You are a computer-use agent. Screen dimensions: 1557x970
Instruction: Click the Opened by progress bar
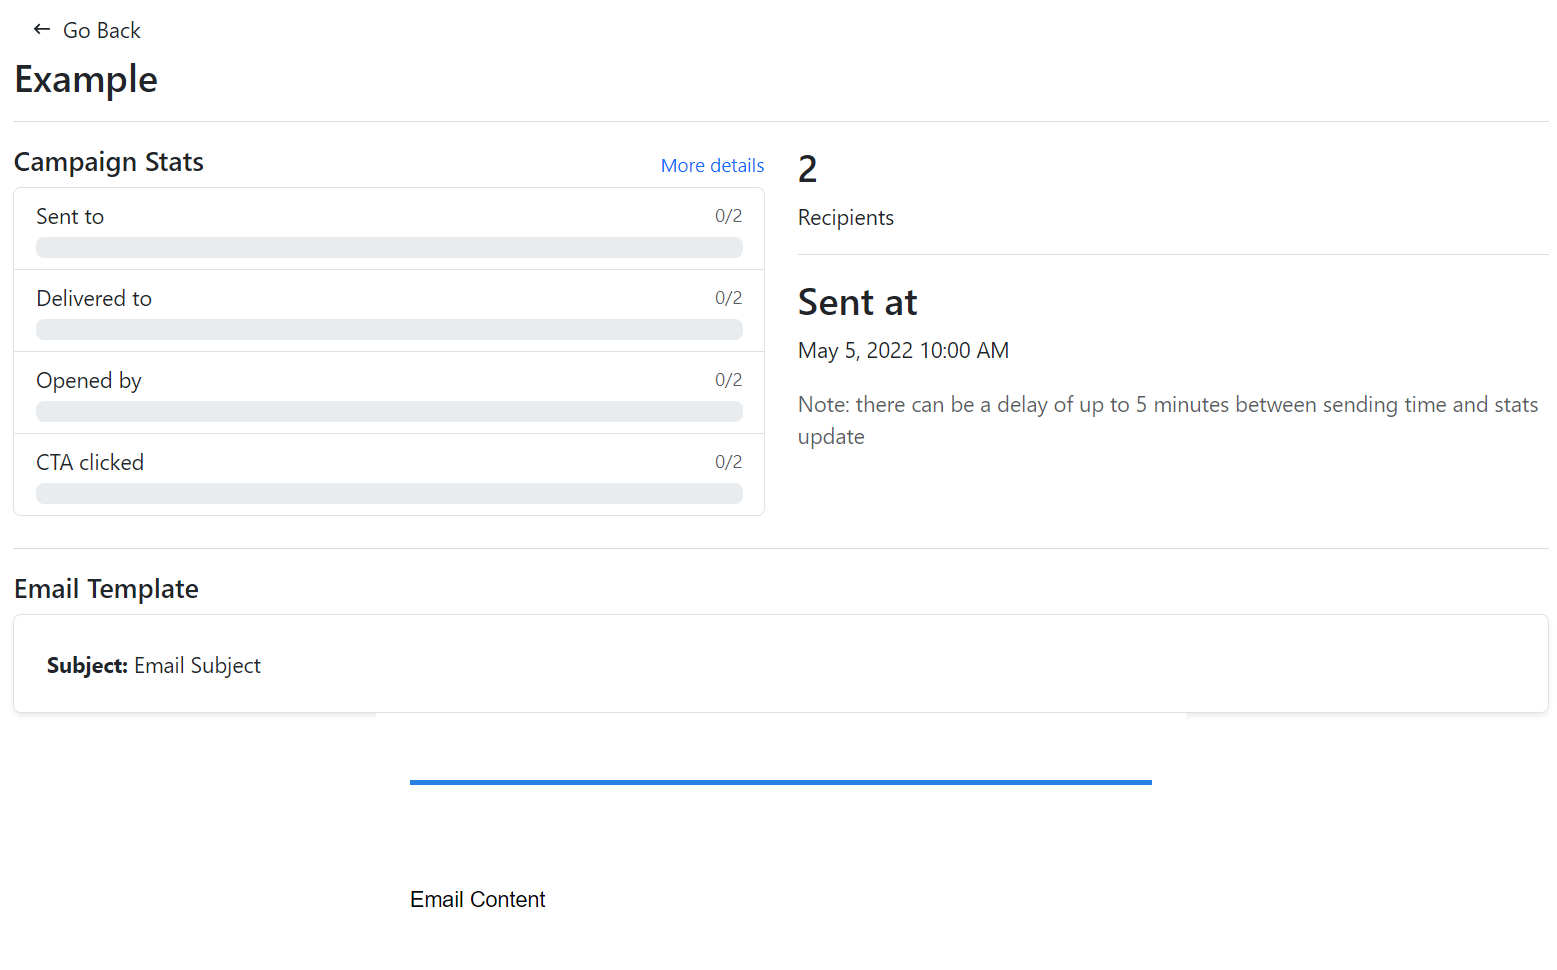pyautogui.click(x=389, y=412)
